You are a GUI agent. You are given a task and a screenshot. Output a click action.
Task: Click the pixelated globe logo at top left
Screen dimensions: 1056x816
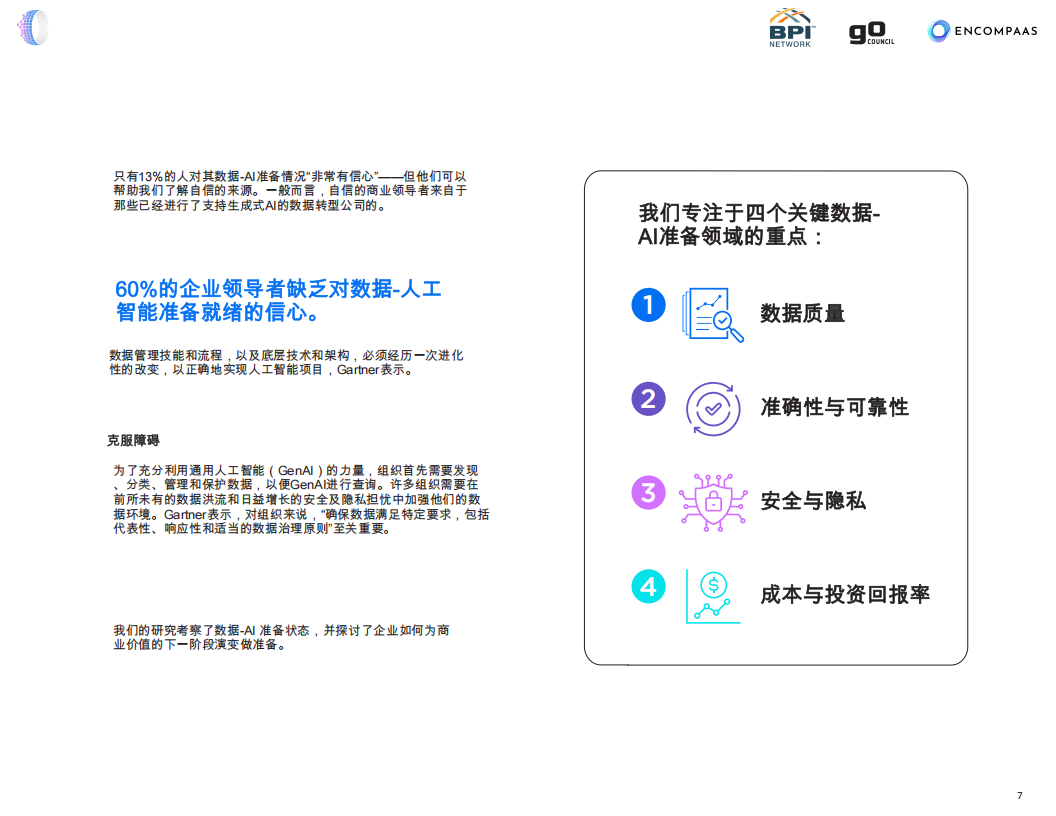pyautogui.click(x=33, y=28)
